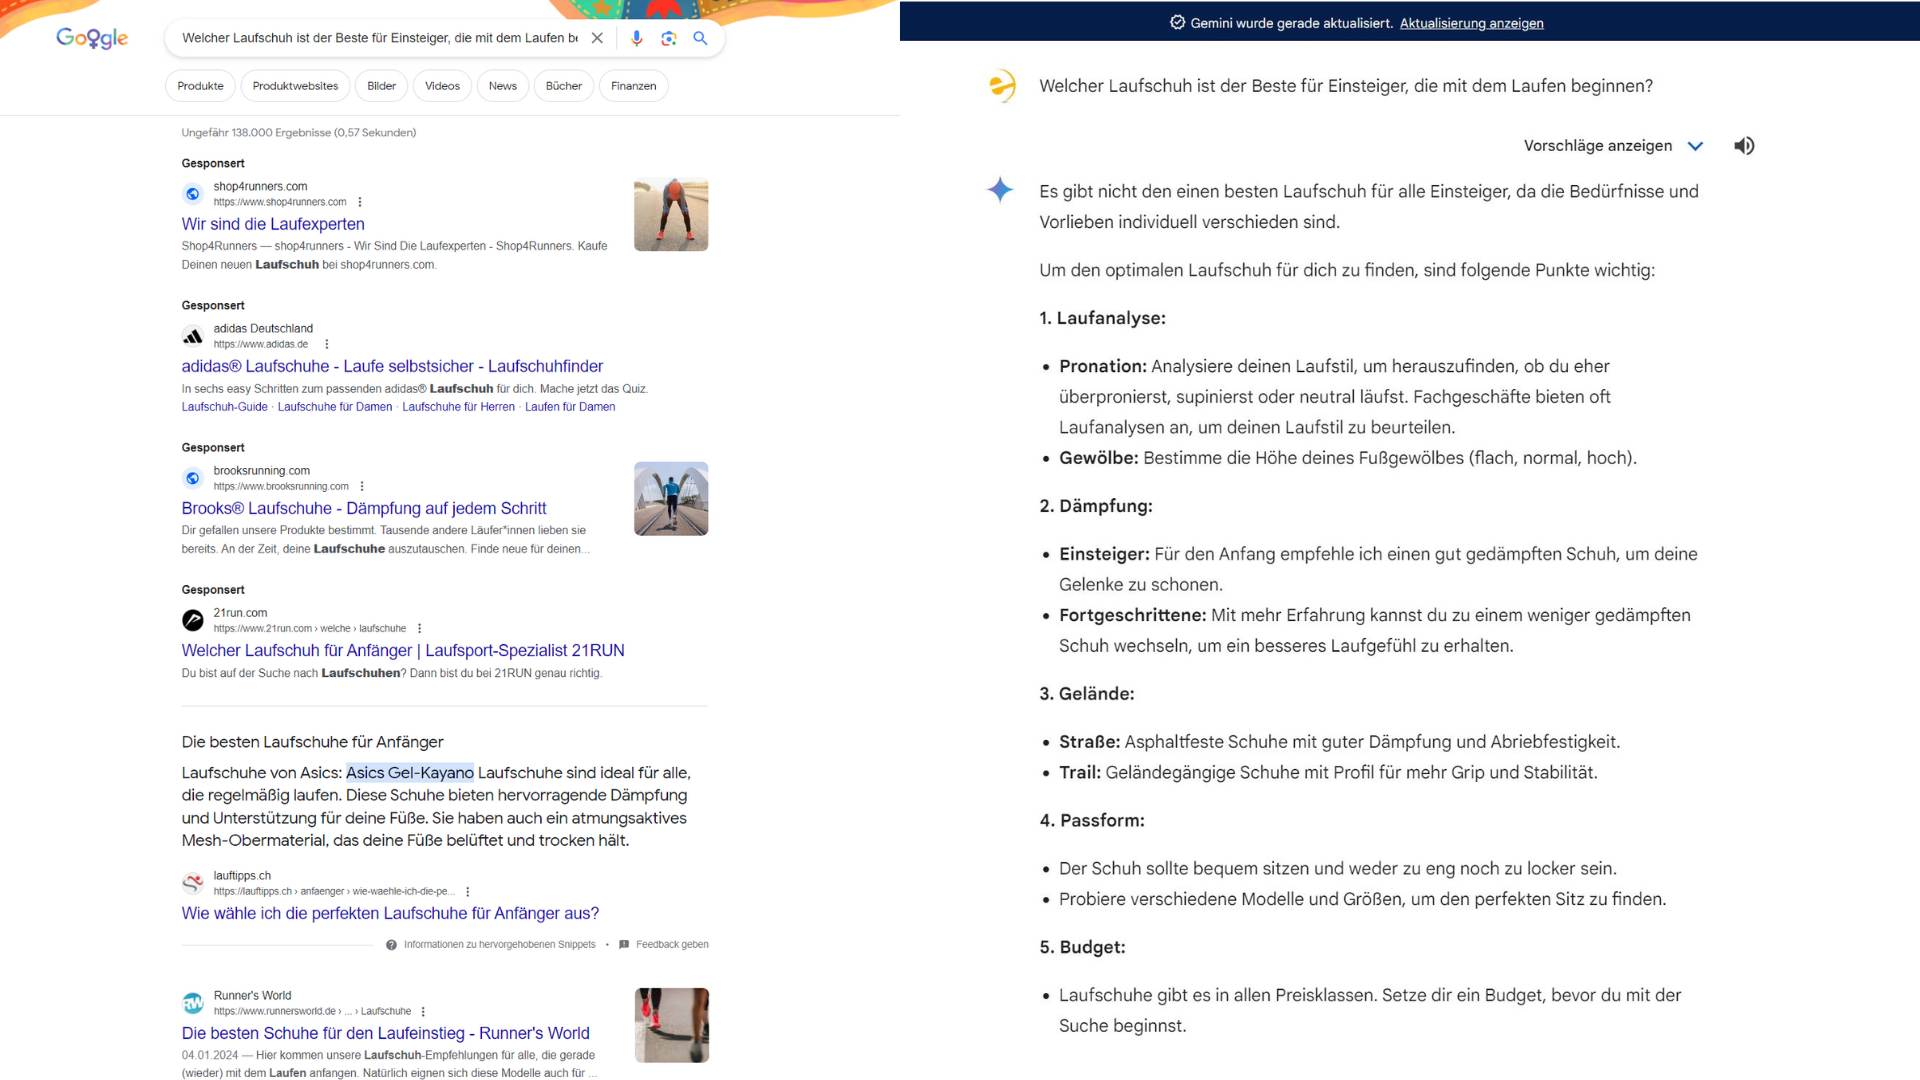The height and width of the screenshot is (1080, 1920).
Task: Select the Produkte filter tab
Action: [200, 86]
